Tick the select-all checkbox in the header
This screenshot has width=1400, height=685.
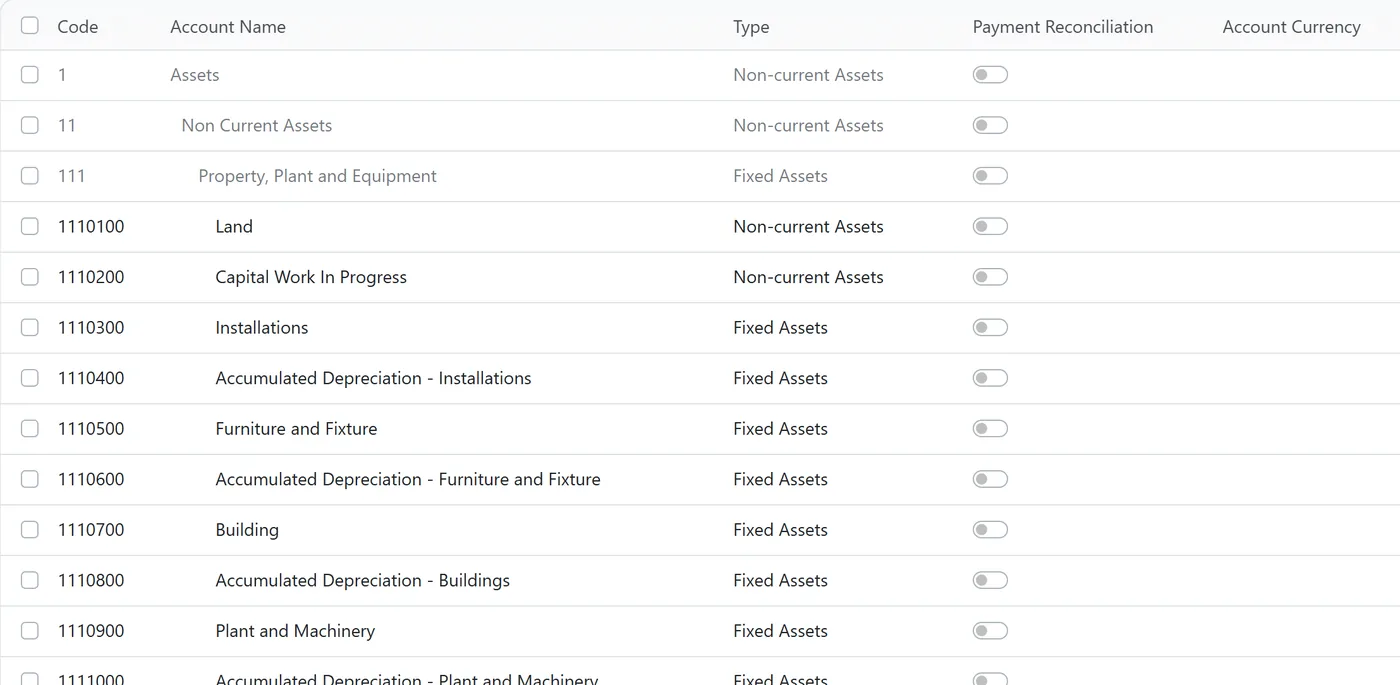(x=30, y=25)
